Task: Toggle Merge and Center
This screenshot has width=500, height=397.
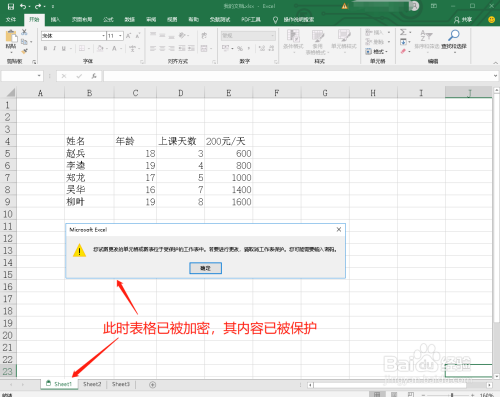Action: click(204, 49)
